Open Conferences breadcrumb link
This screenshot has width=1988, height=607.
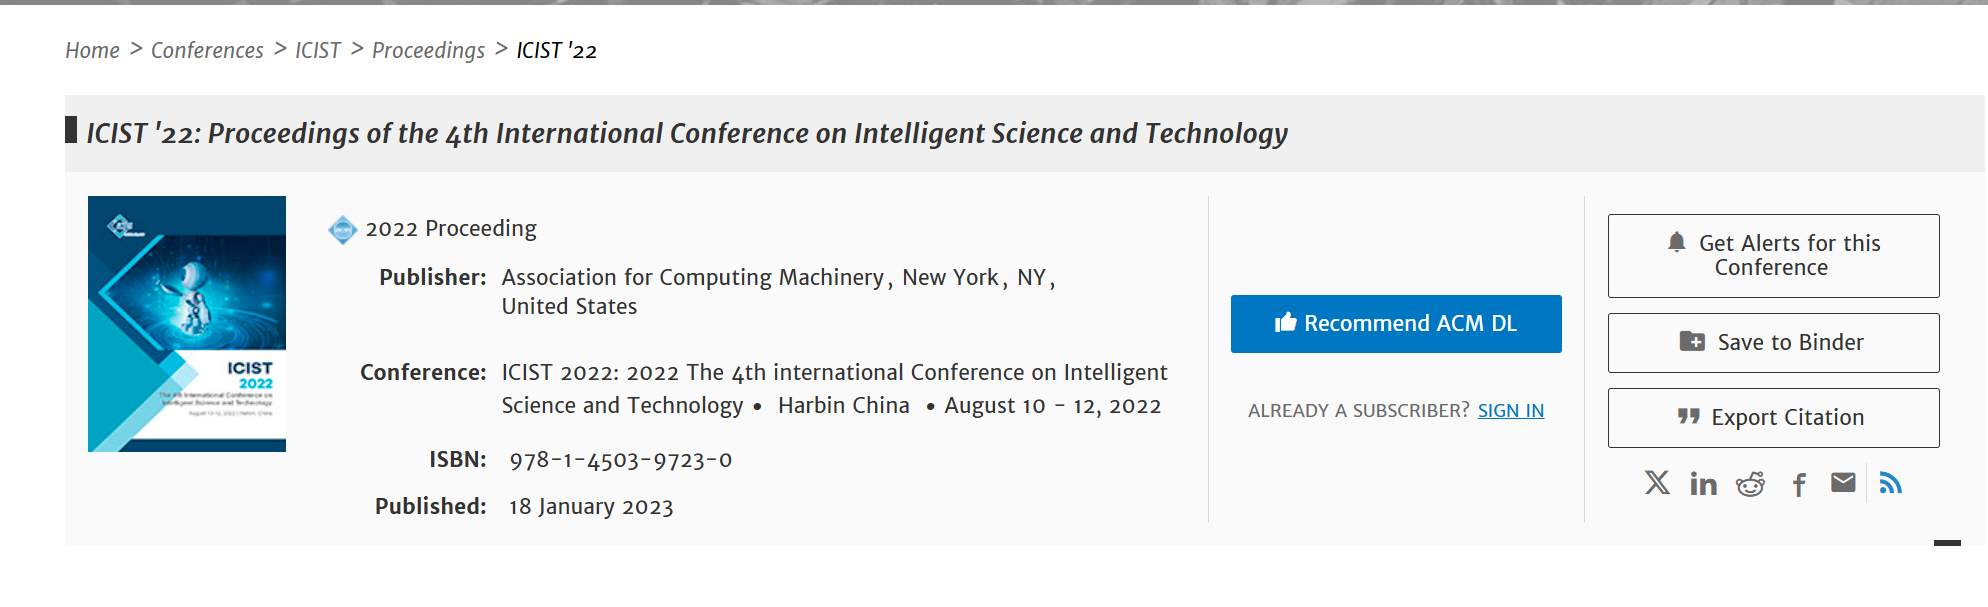click(x=207, y=50)
